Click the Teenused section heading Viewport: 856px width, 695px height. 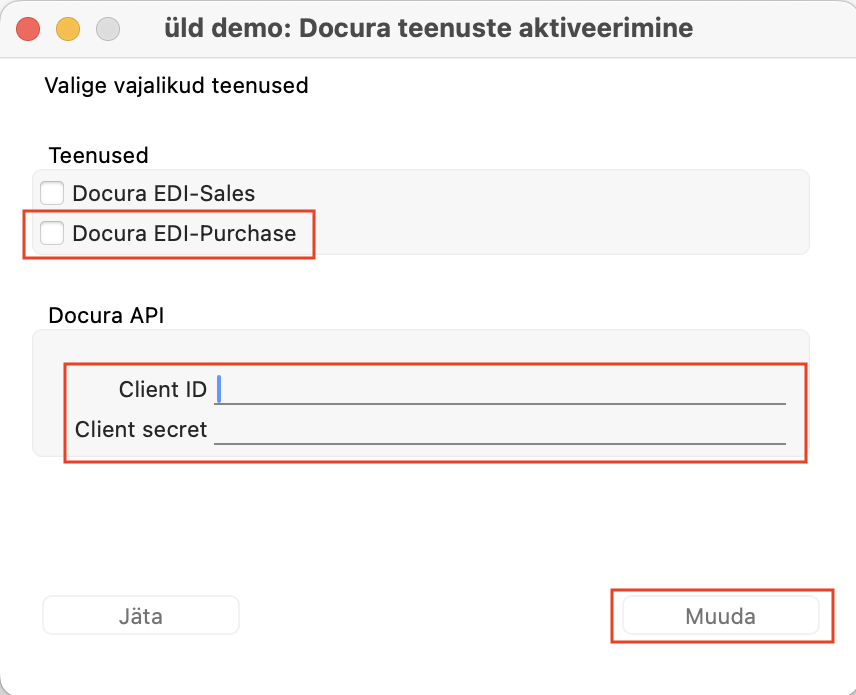98,156
